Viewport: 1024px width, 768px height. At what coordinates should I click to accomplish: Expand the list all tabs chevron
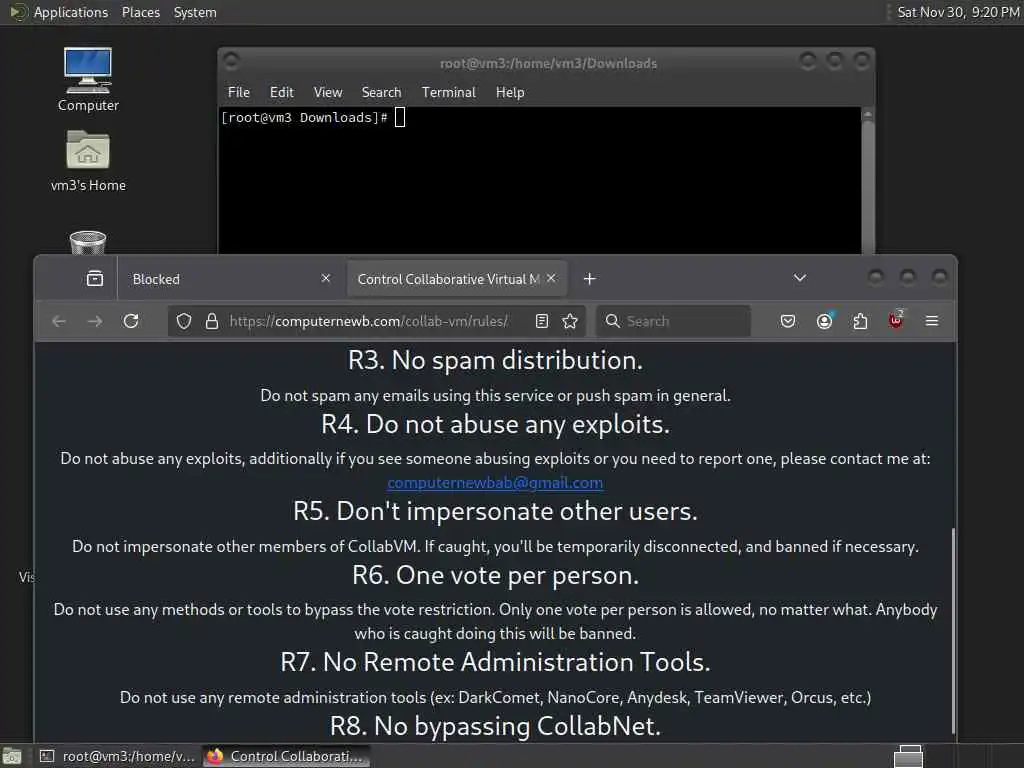(x=799, y=278)
